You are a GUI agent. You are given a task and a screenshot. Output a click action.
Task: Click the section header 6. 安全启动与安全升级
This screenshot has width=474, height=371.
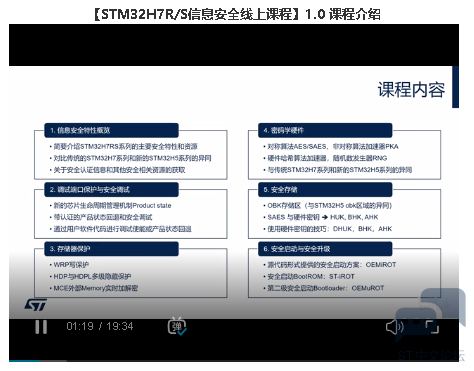[x=325, y=249]
